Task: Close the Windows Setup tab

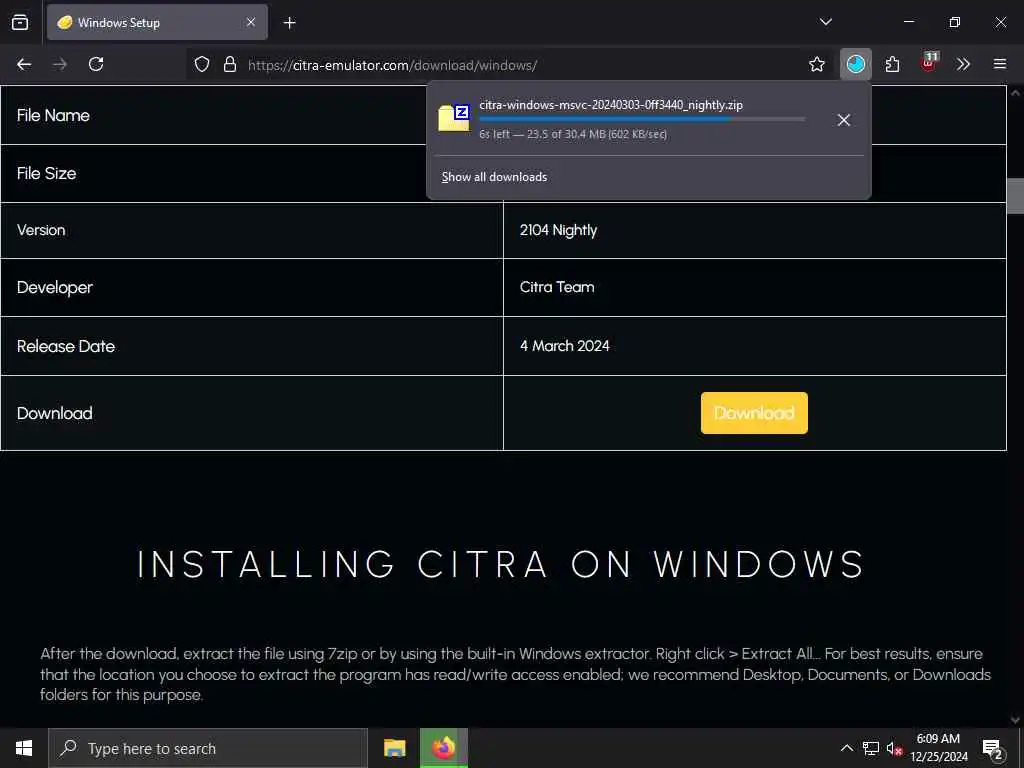Action: point(251,22)
